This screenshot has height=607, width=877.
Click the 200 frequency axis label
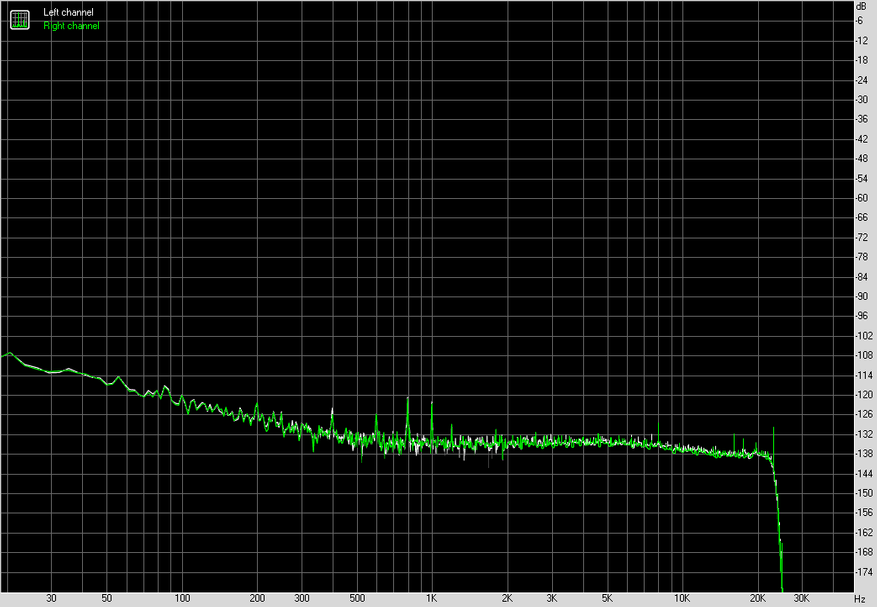(x=257, y=598)
